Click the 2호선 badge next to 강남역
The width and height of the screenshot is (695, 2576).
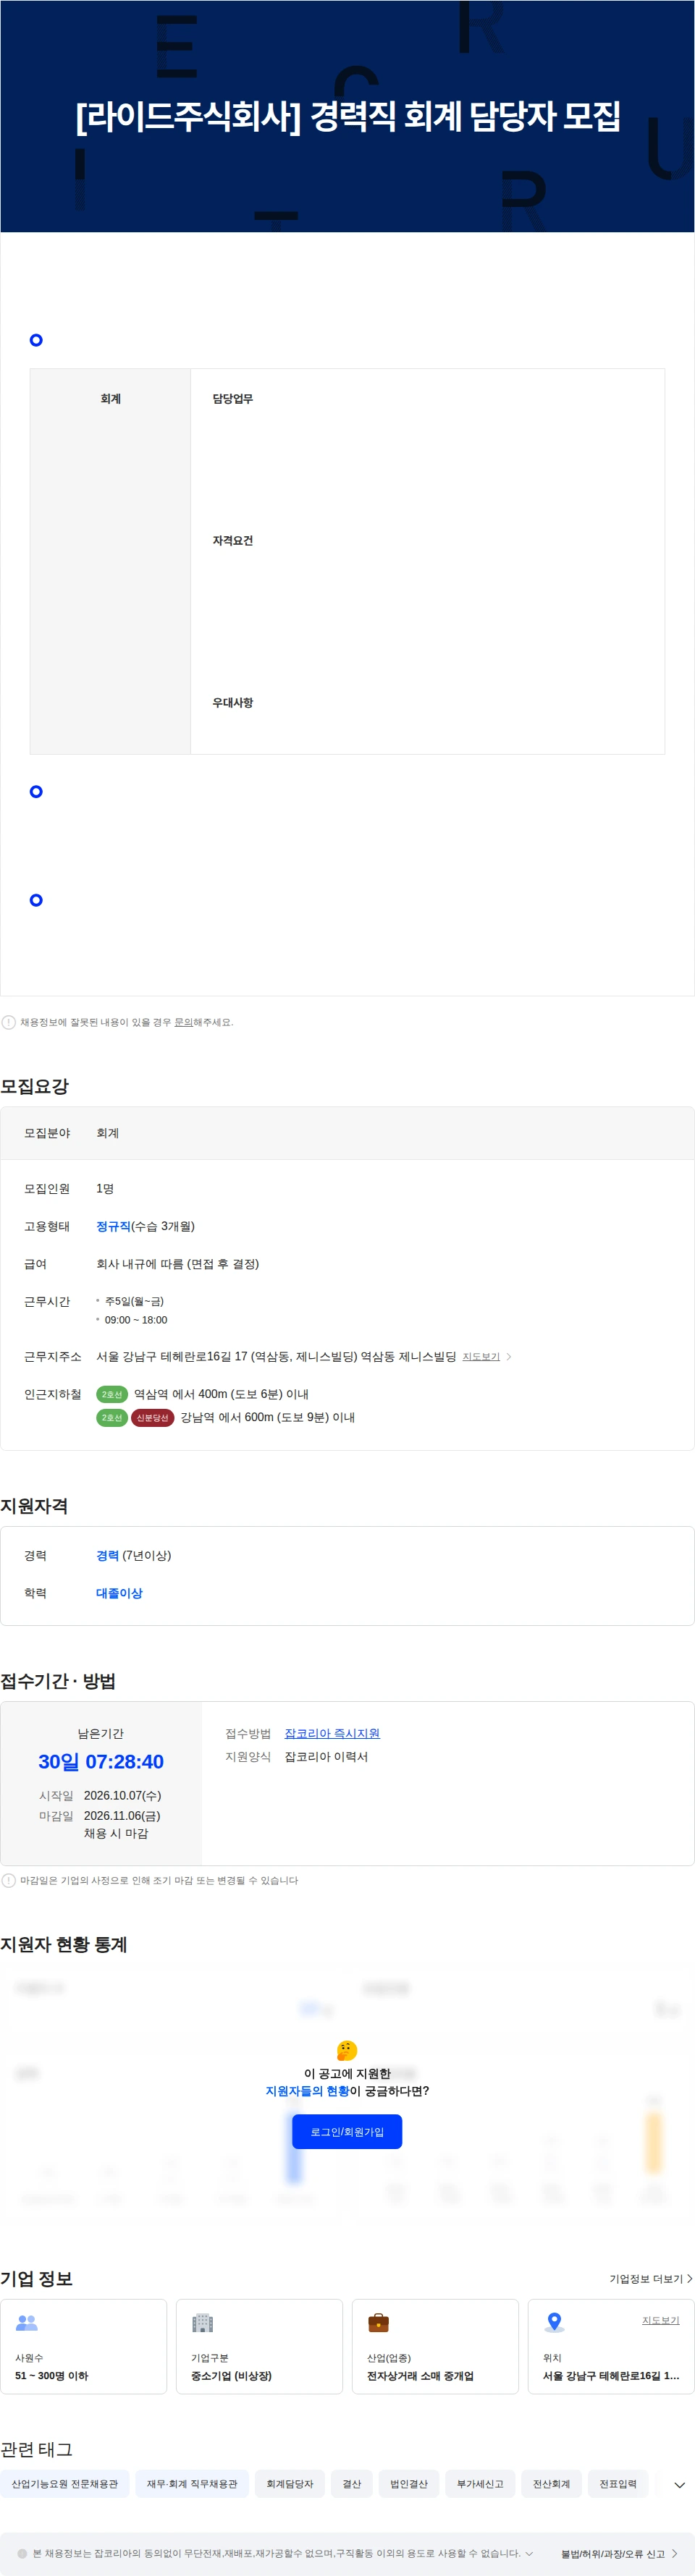111,1417
